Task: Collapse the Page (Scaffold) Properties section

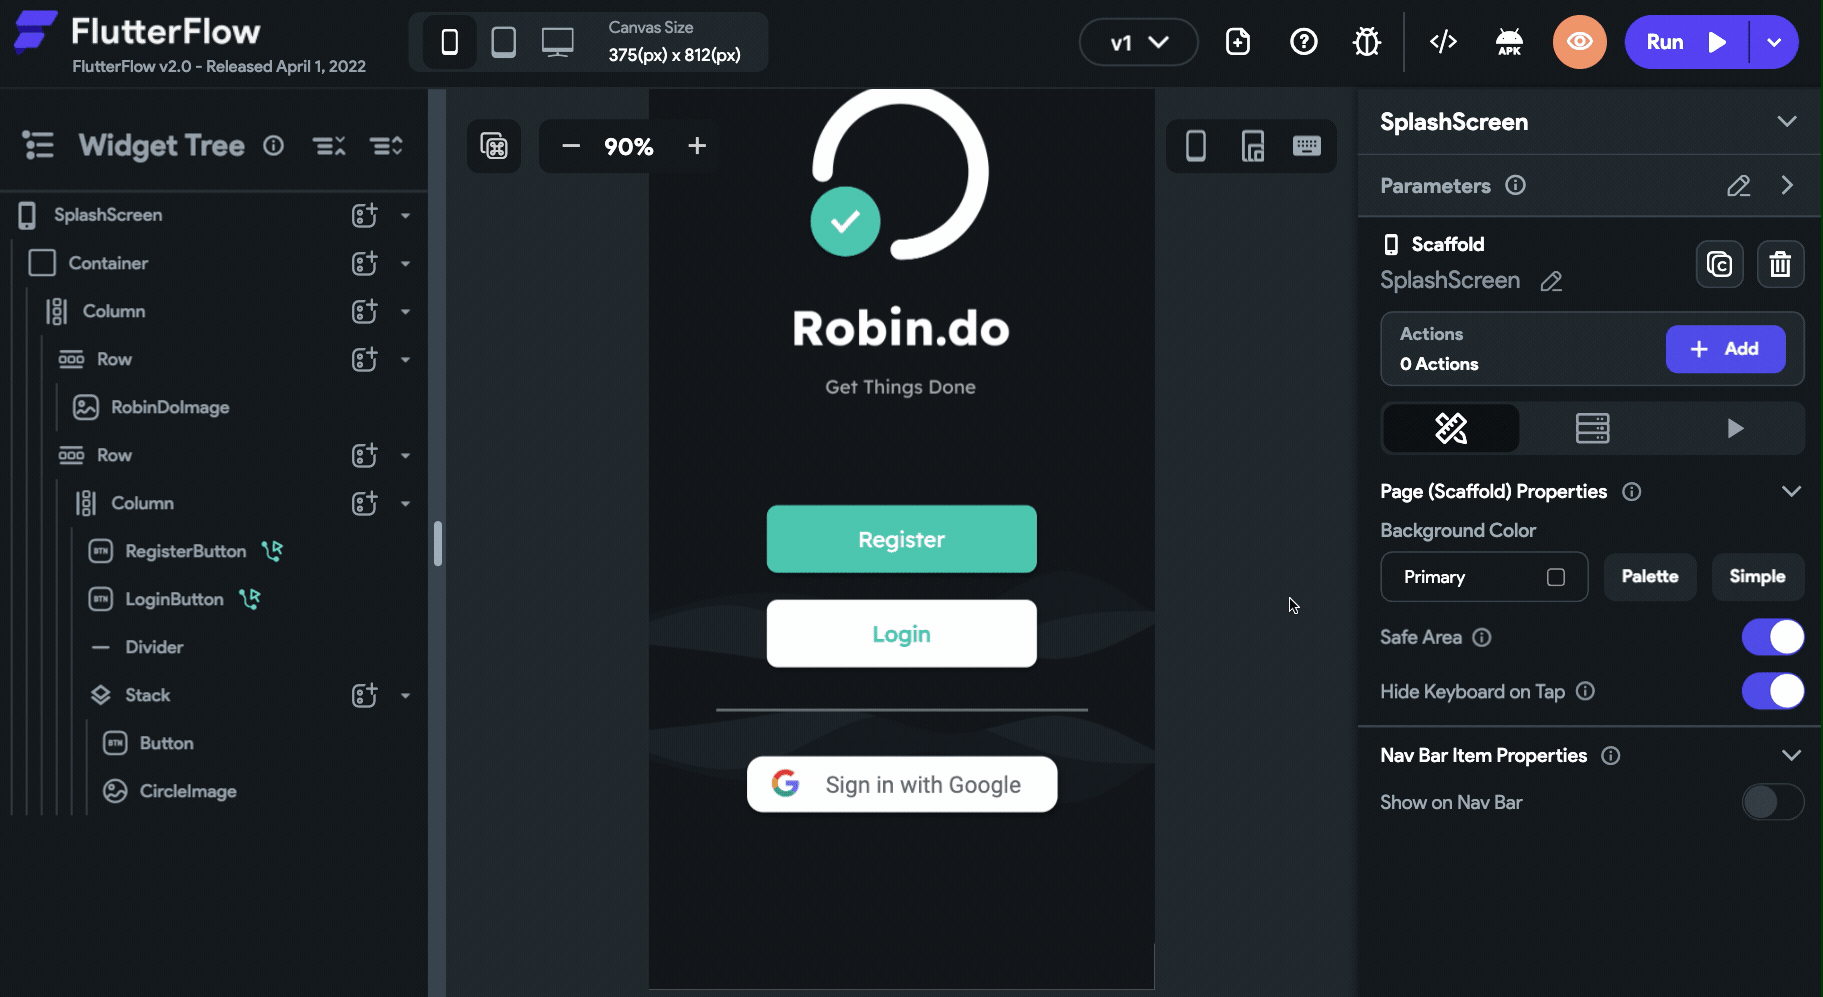Action: coord(1792,491)
